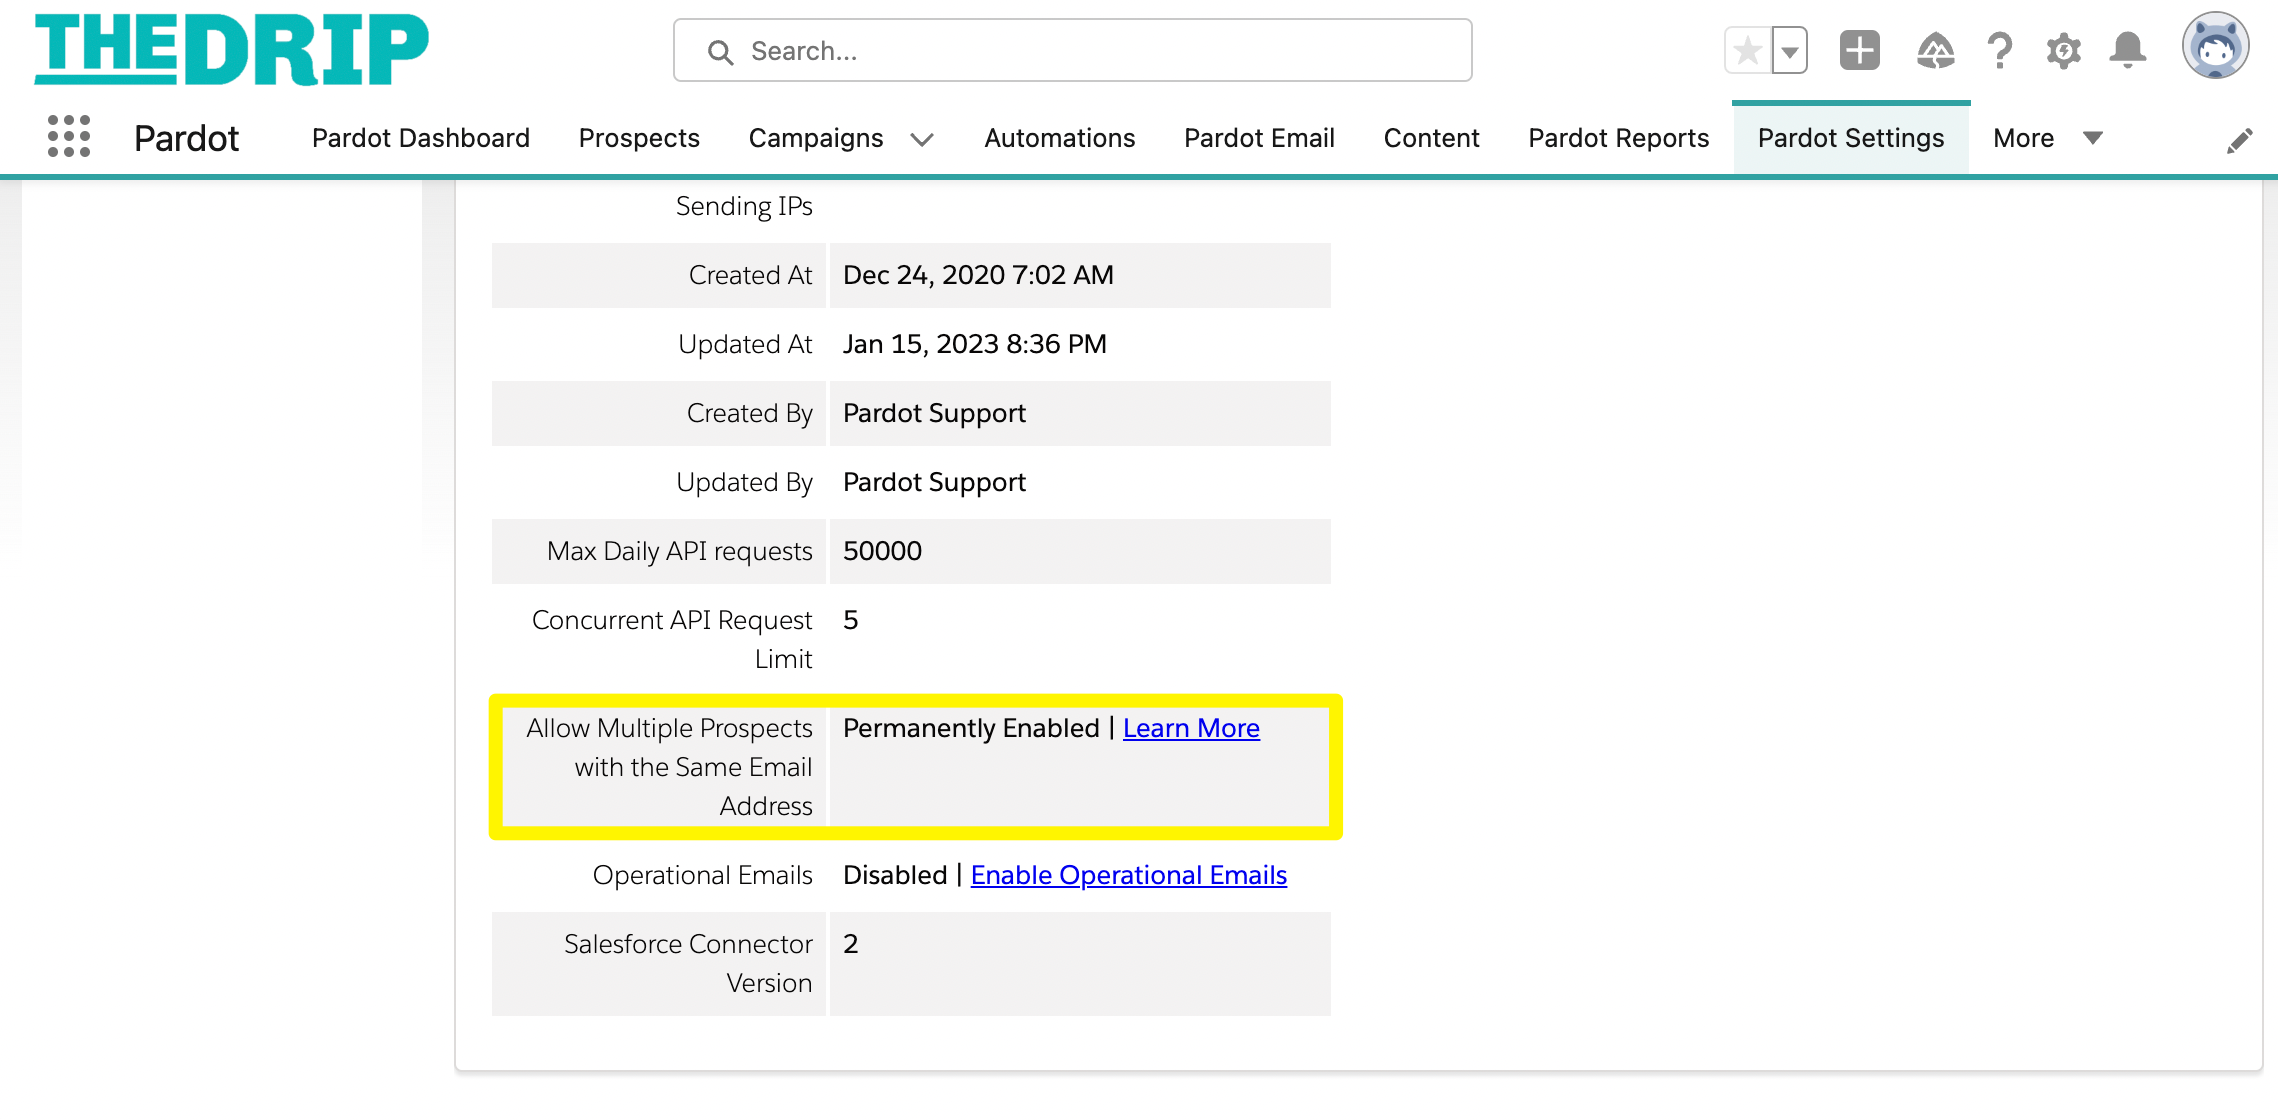
Task: View notifications bell icon
Action: pos(2128,50)
